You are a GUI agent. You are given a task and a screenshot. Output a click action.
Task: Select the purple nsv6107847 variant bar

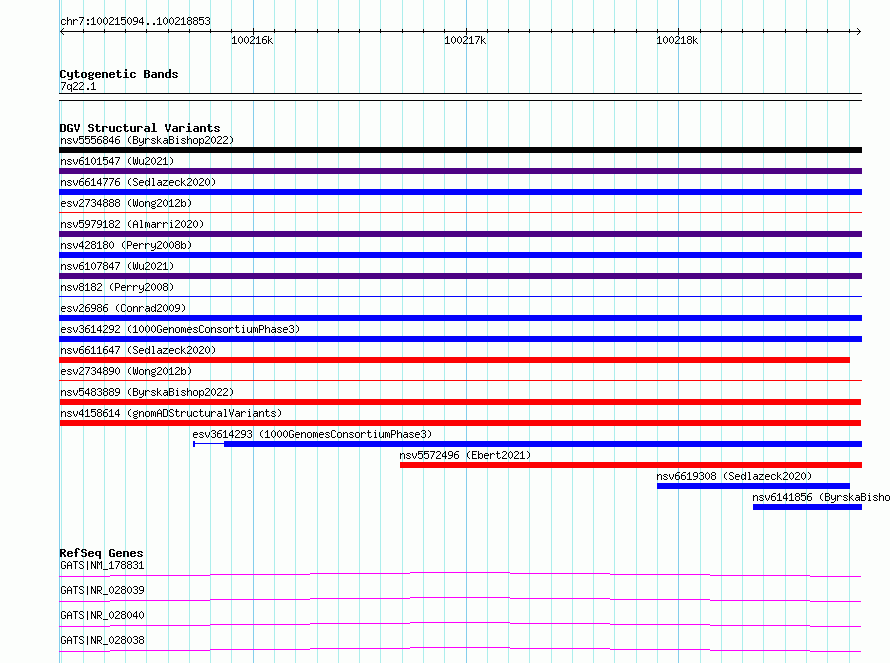coord(460,276)
